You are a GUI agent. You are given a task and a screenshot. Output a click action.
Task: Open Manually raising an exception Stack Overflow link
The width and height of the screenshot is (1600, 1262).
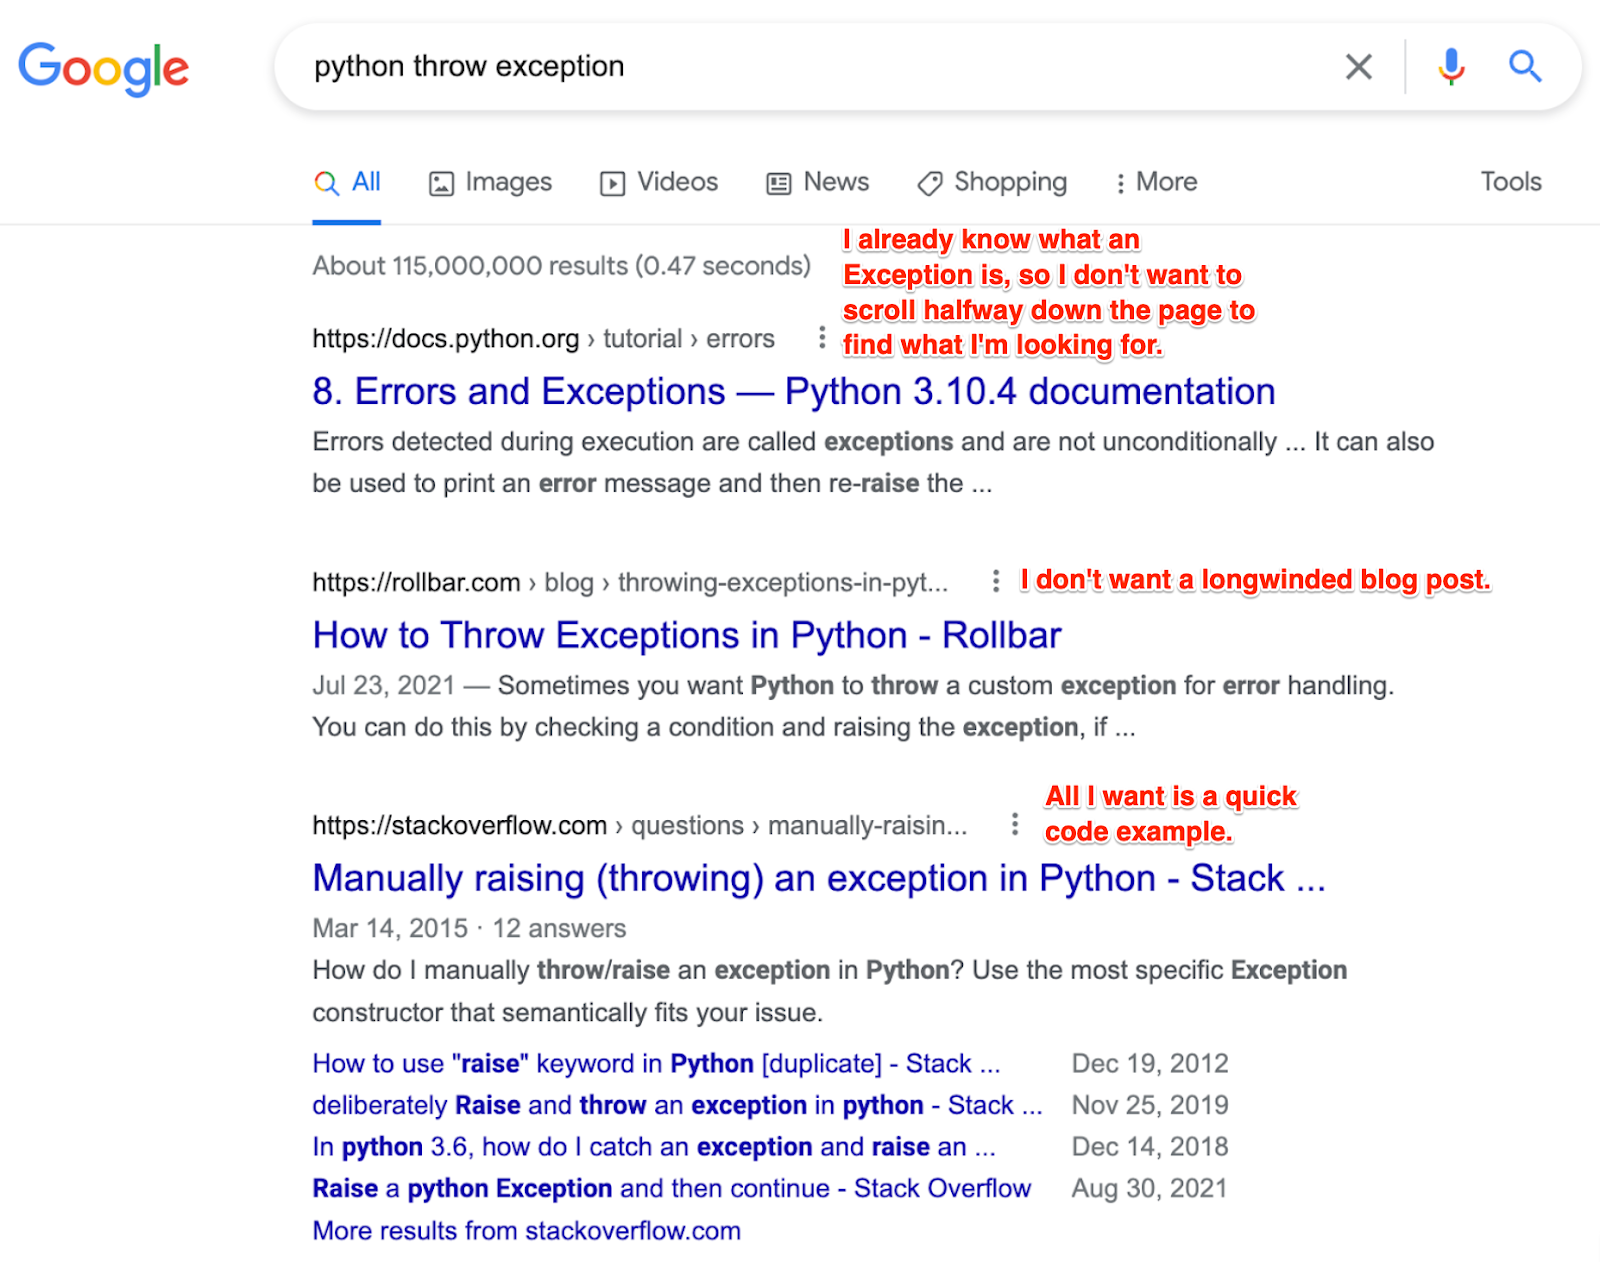(819, 878)
